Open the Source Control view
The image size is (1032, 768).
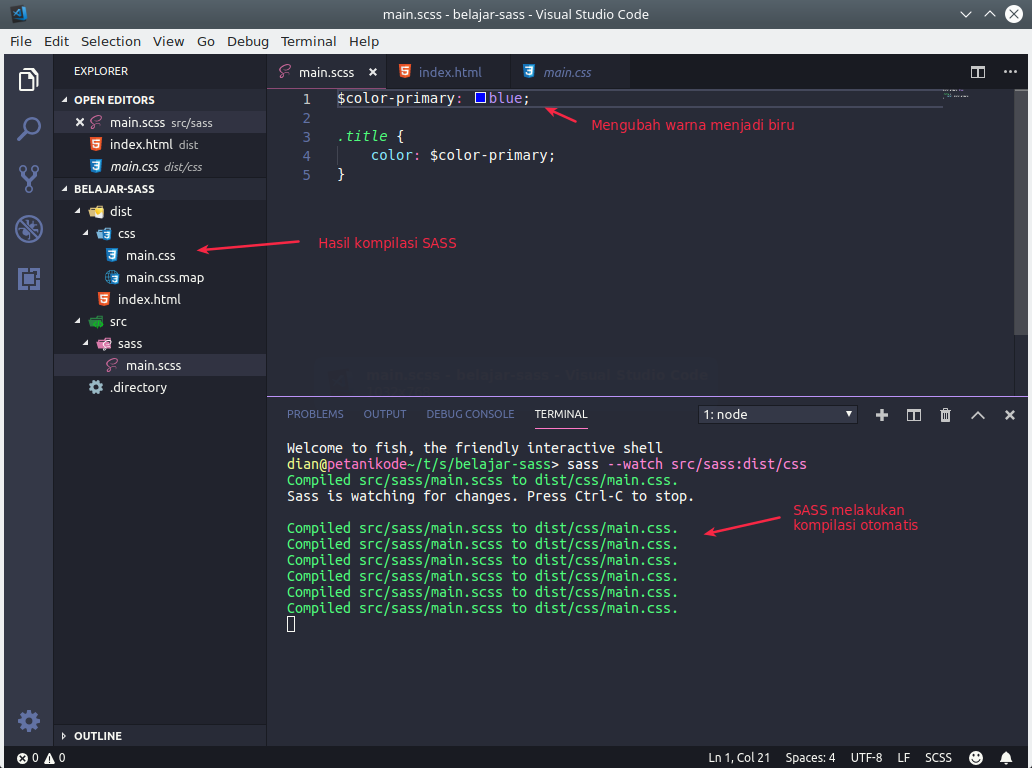point(29,179)
